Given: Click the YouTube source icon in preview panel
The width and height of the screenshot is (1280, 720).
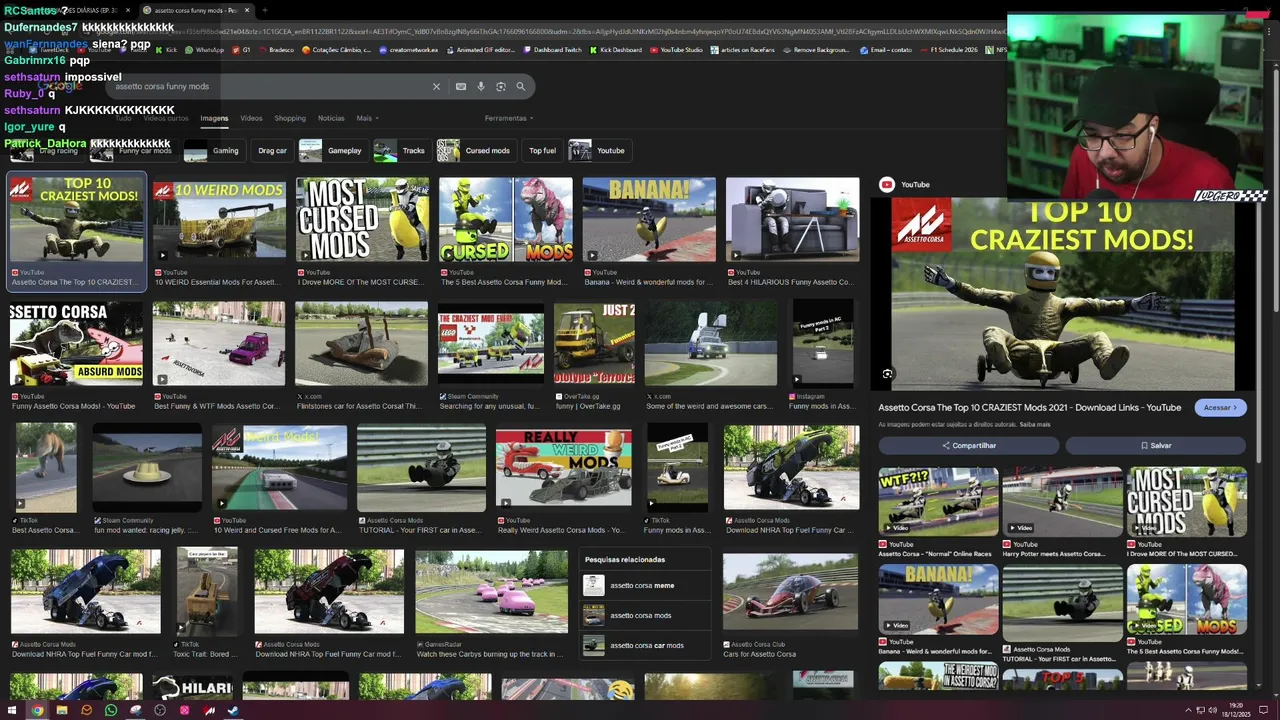Looking at the screenshot, I should [x=886, y=184].
